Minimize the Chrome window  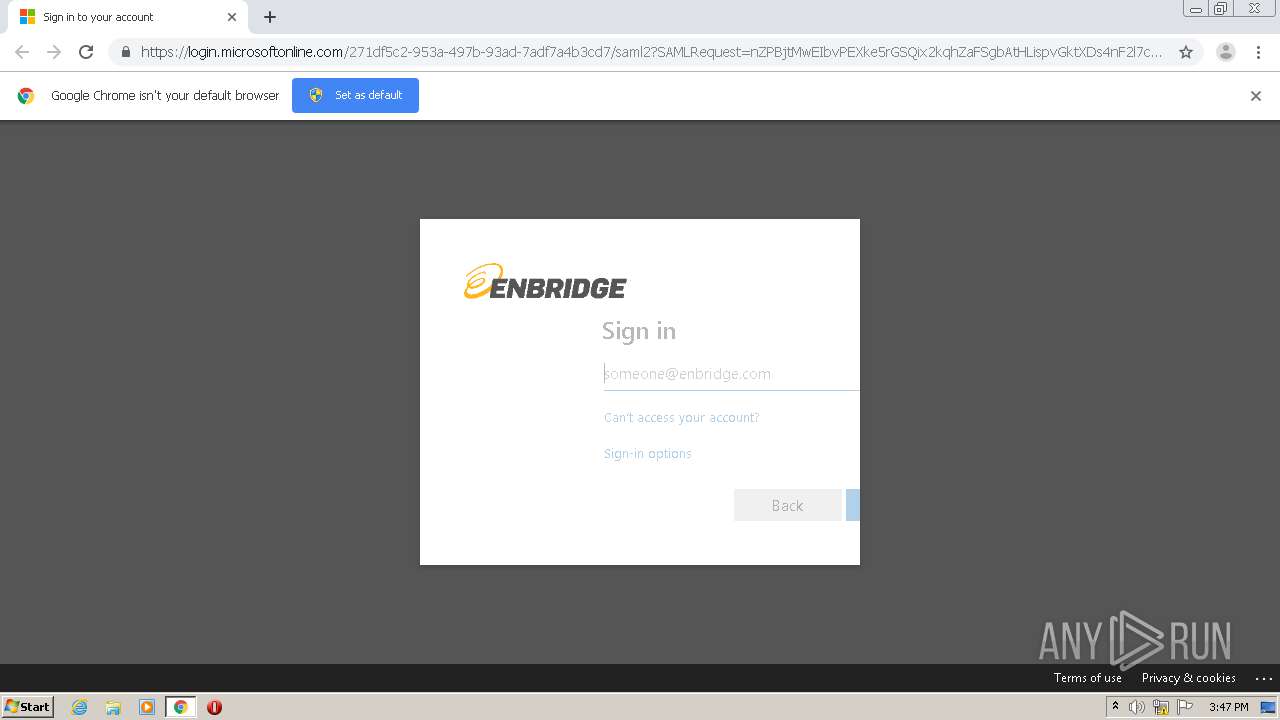[x=1196, y=8]
